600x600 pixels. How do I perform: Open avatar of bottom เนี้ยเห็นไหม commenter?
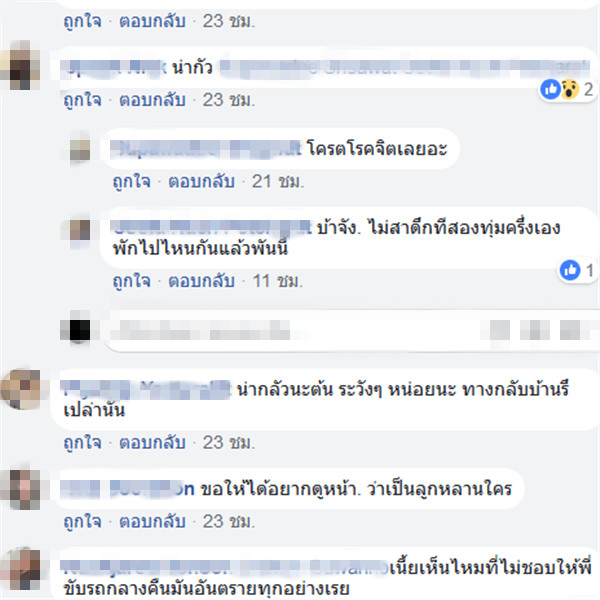pyautogui.click(x=21, y=569)
